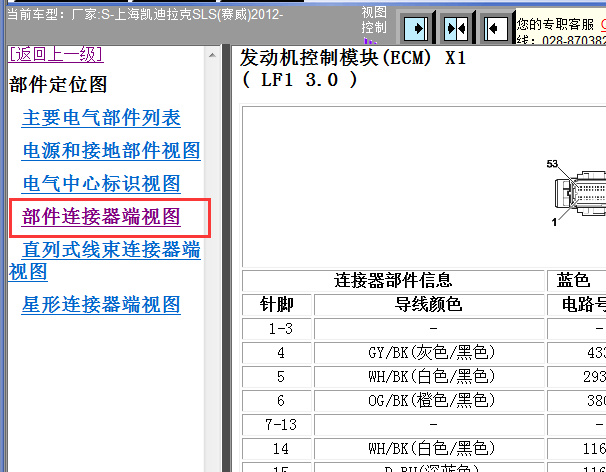The image size is (606, 472).
Task: Click the middle converge-arrows view control icon
Action: click(x=456, y=28)
